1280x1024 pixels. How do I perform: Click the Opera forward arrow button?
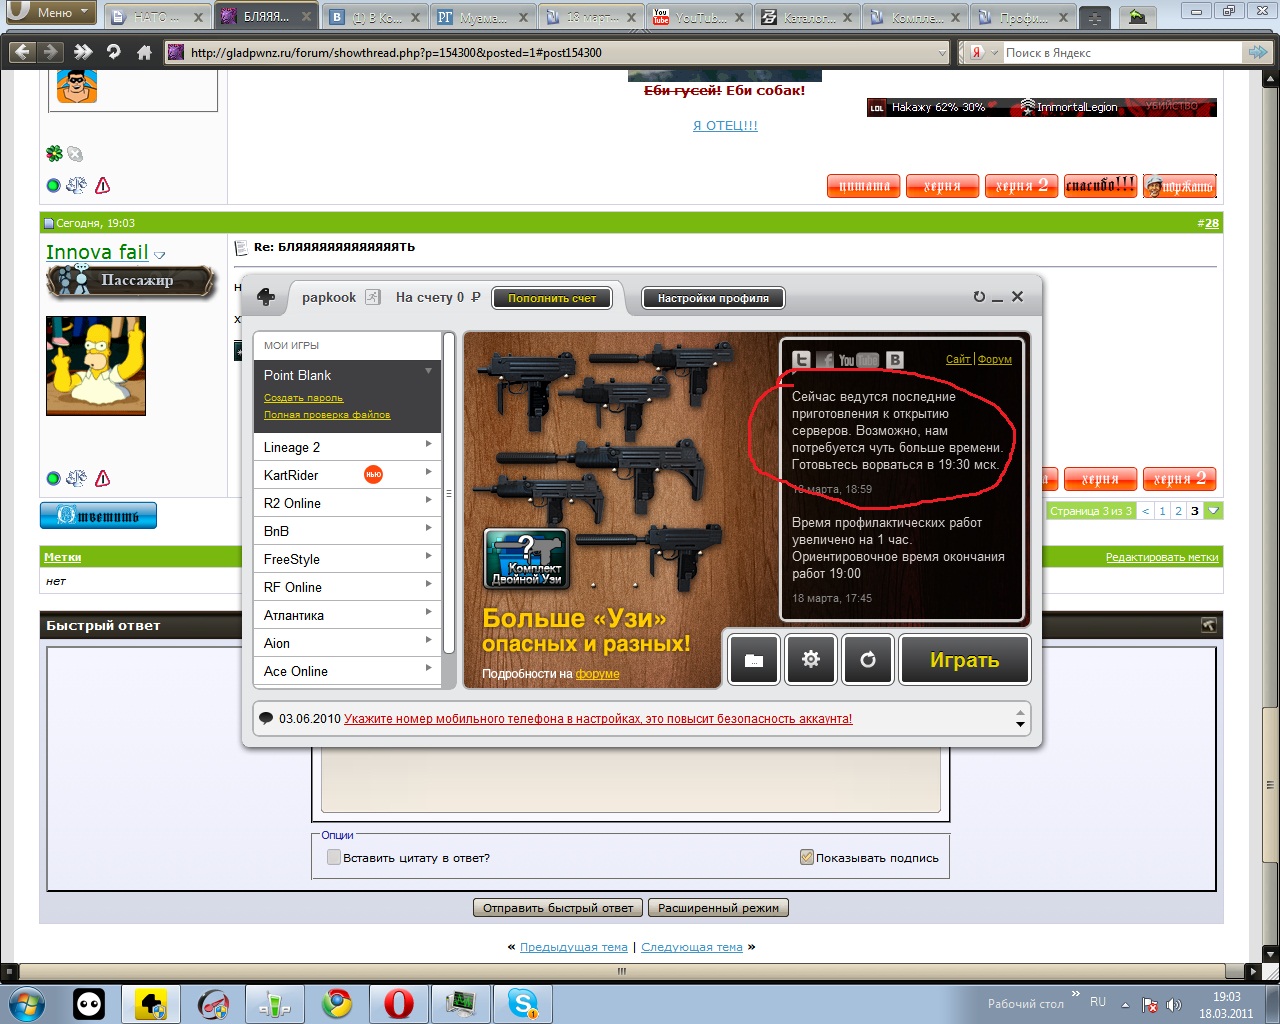tap(50, 52)
